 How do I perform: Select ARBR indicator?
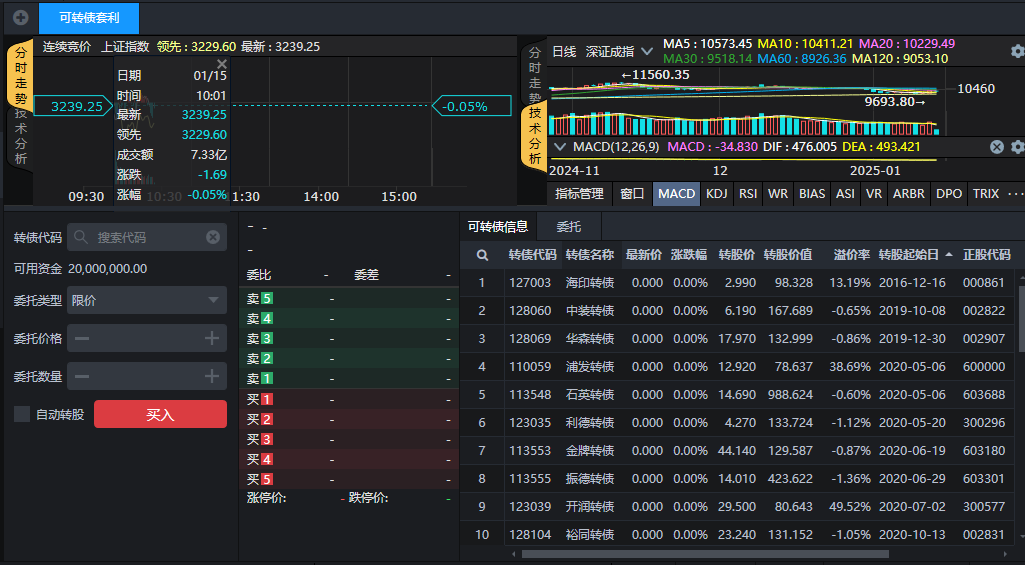click(909, 194)
